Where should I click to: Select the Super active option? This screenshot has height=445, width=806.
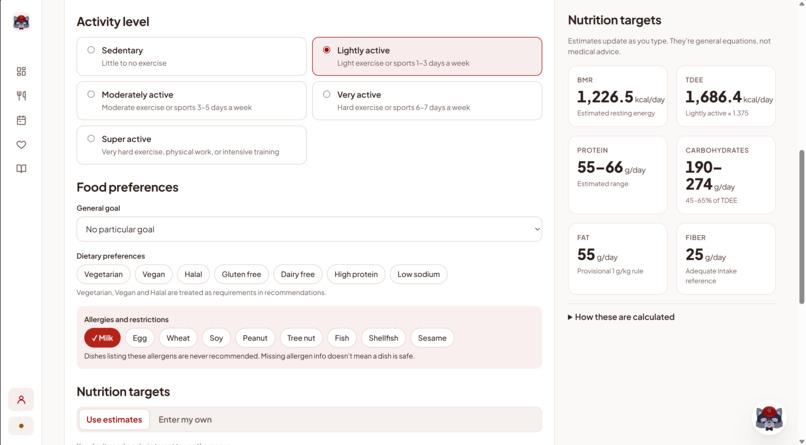pos(191,145)
